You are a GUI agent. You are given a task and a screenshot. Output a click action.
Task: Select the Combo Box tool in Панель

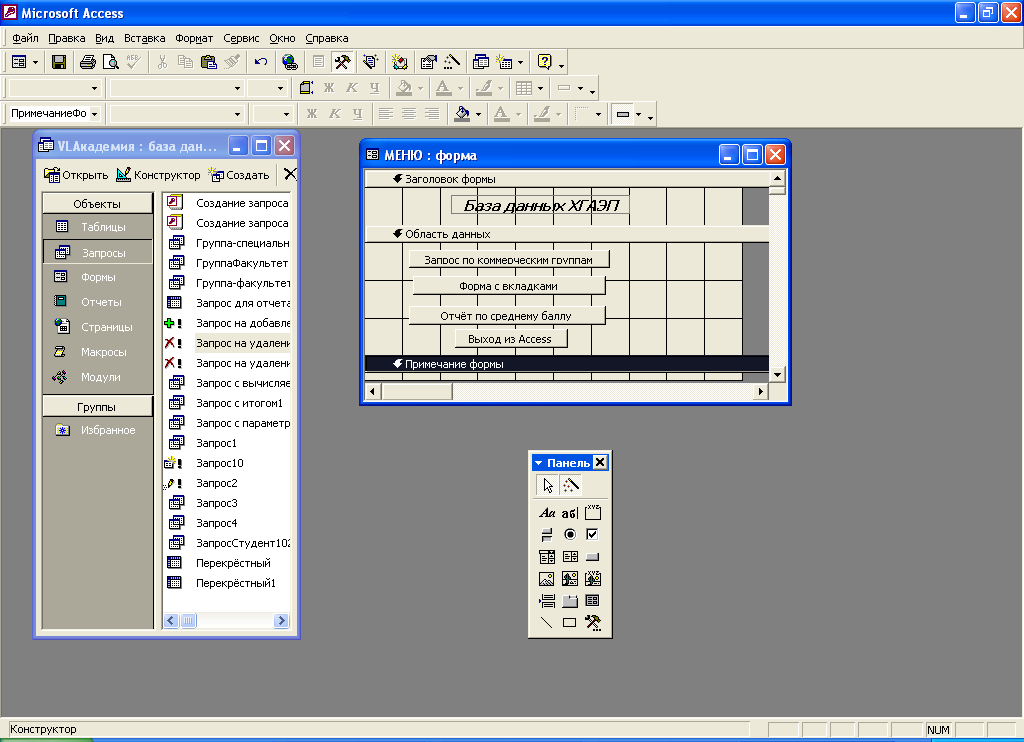click(x=547, y=556)
